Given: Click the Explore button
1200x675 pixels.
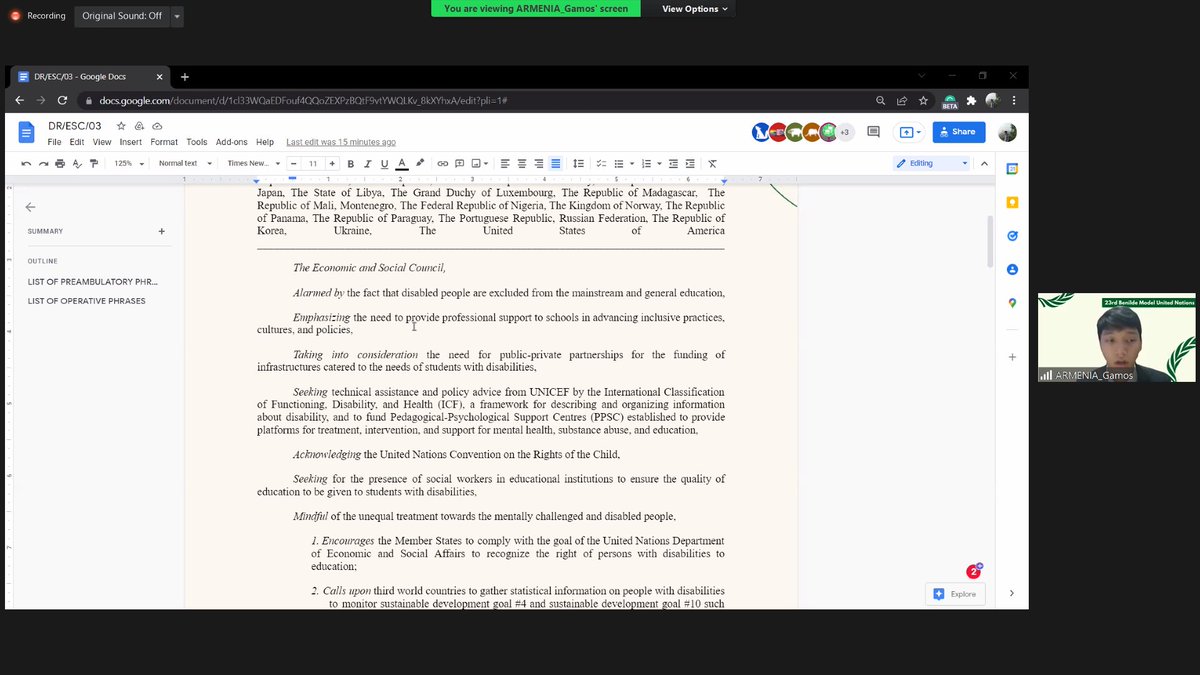Looking at the screenshot, I should click(954, 594).
